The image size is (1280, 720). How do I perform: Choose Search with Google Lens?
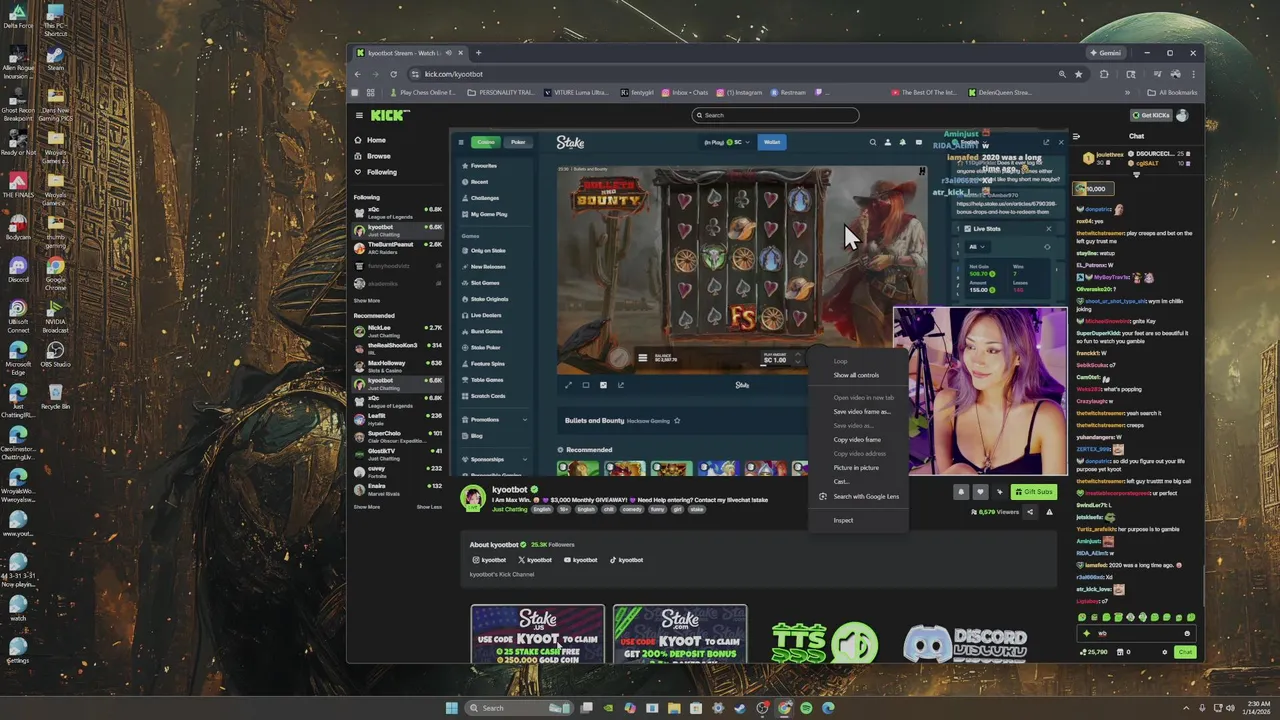pos(857,496)
